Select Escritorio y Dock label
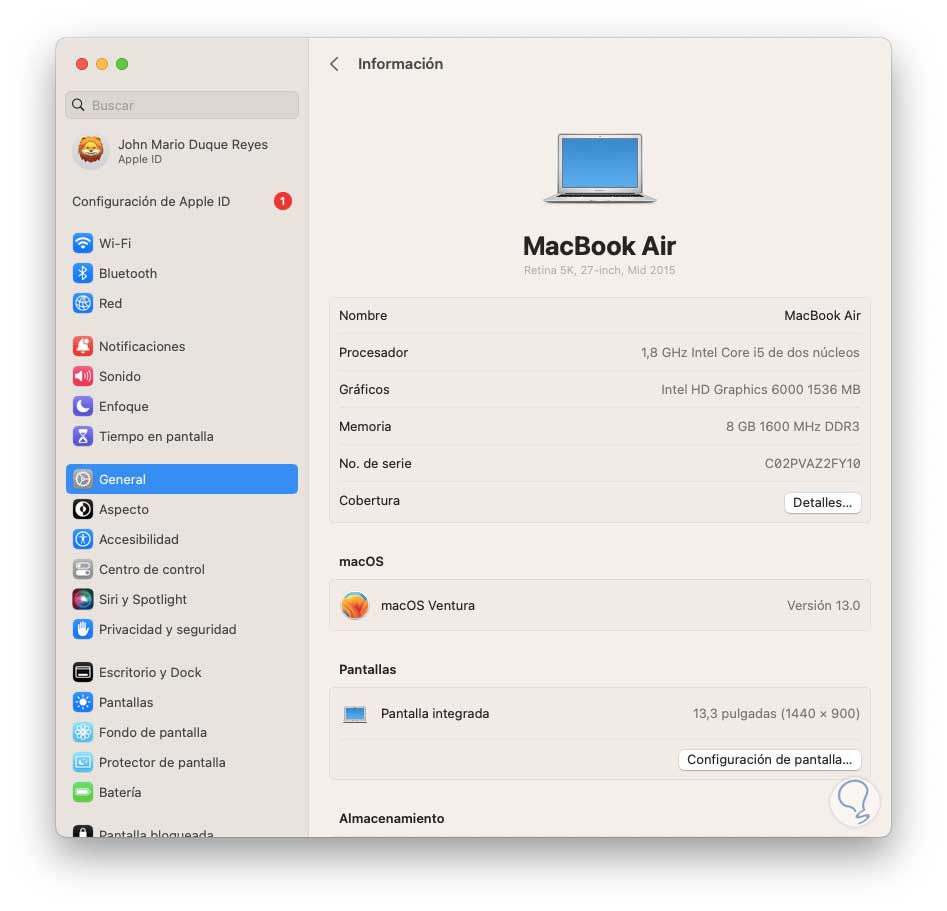This screenshot has width=947, height=911. [150, 672]
